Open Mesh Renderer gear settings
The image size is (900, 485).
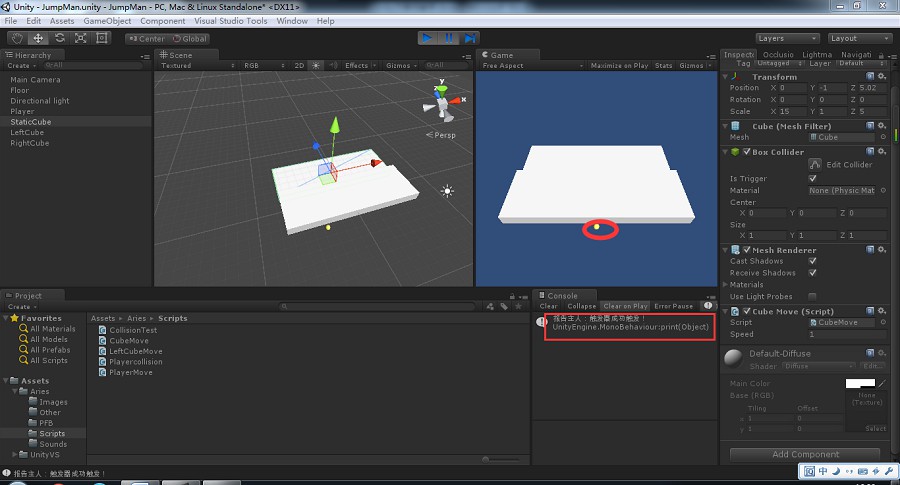pyautogui.click(x=882, y=250)
